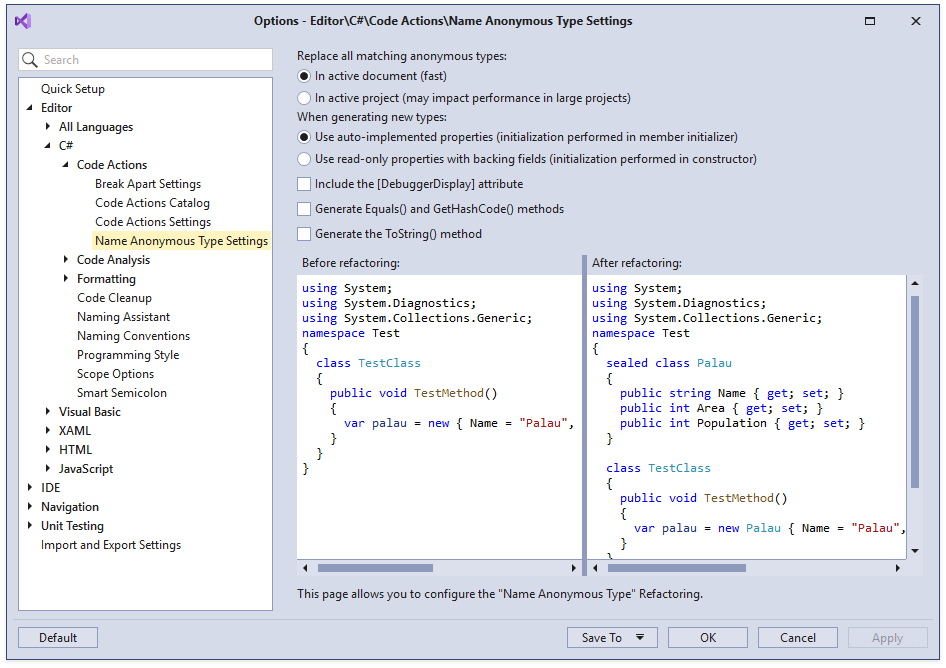The height and width of the screenshot is (668, 946).
Task: Maximize the Options dialog window
Action: 870,21
